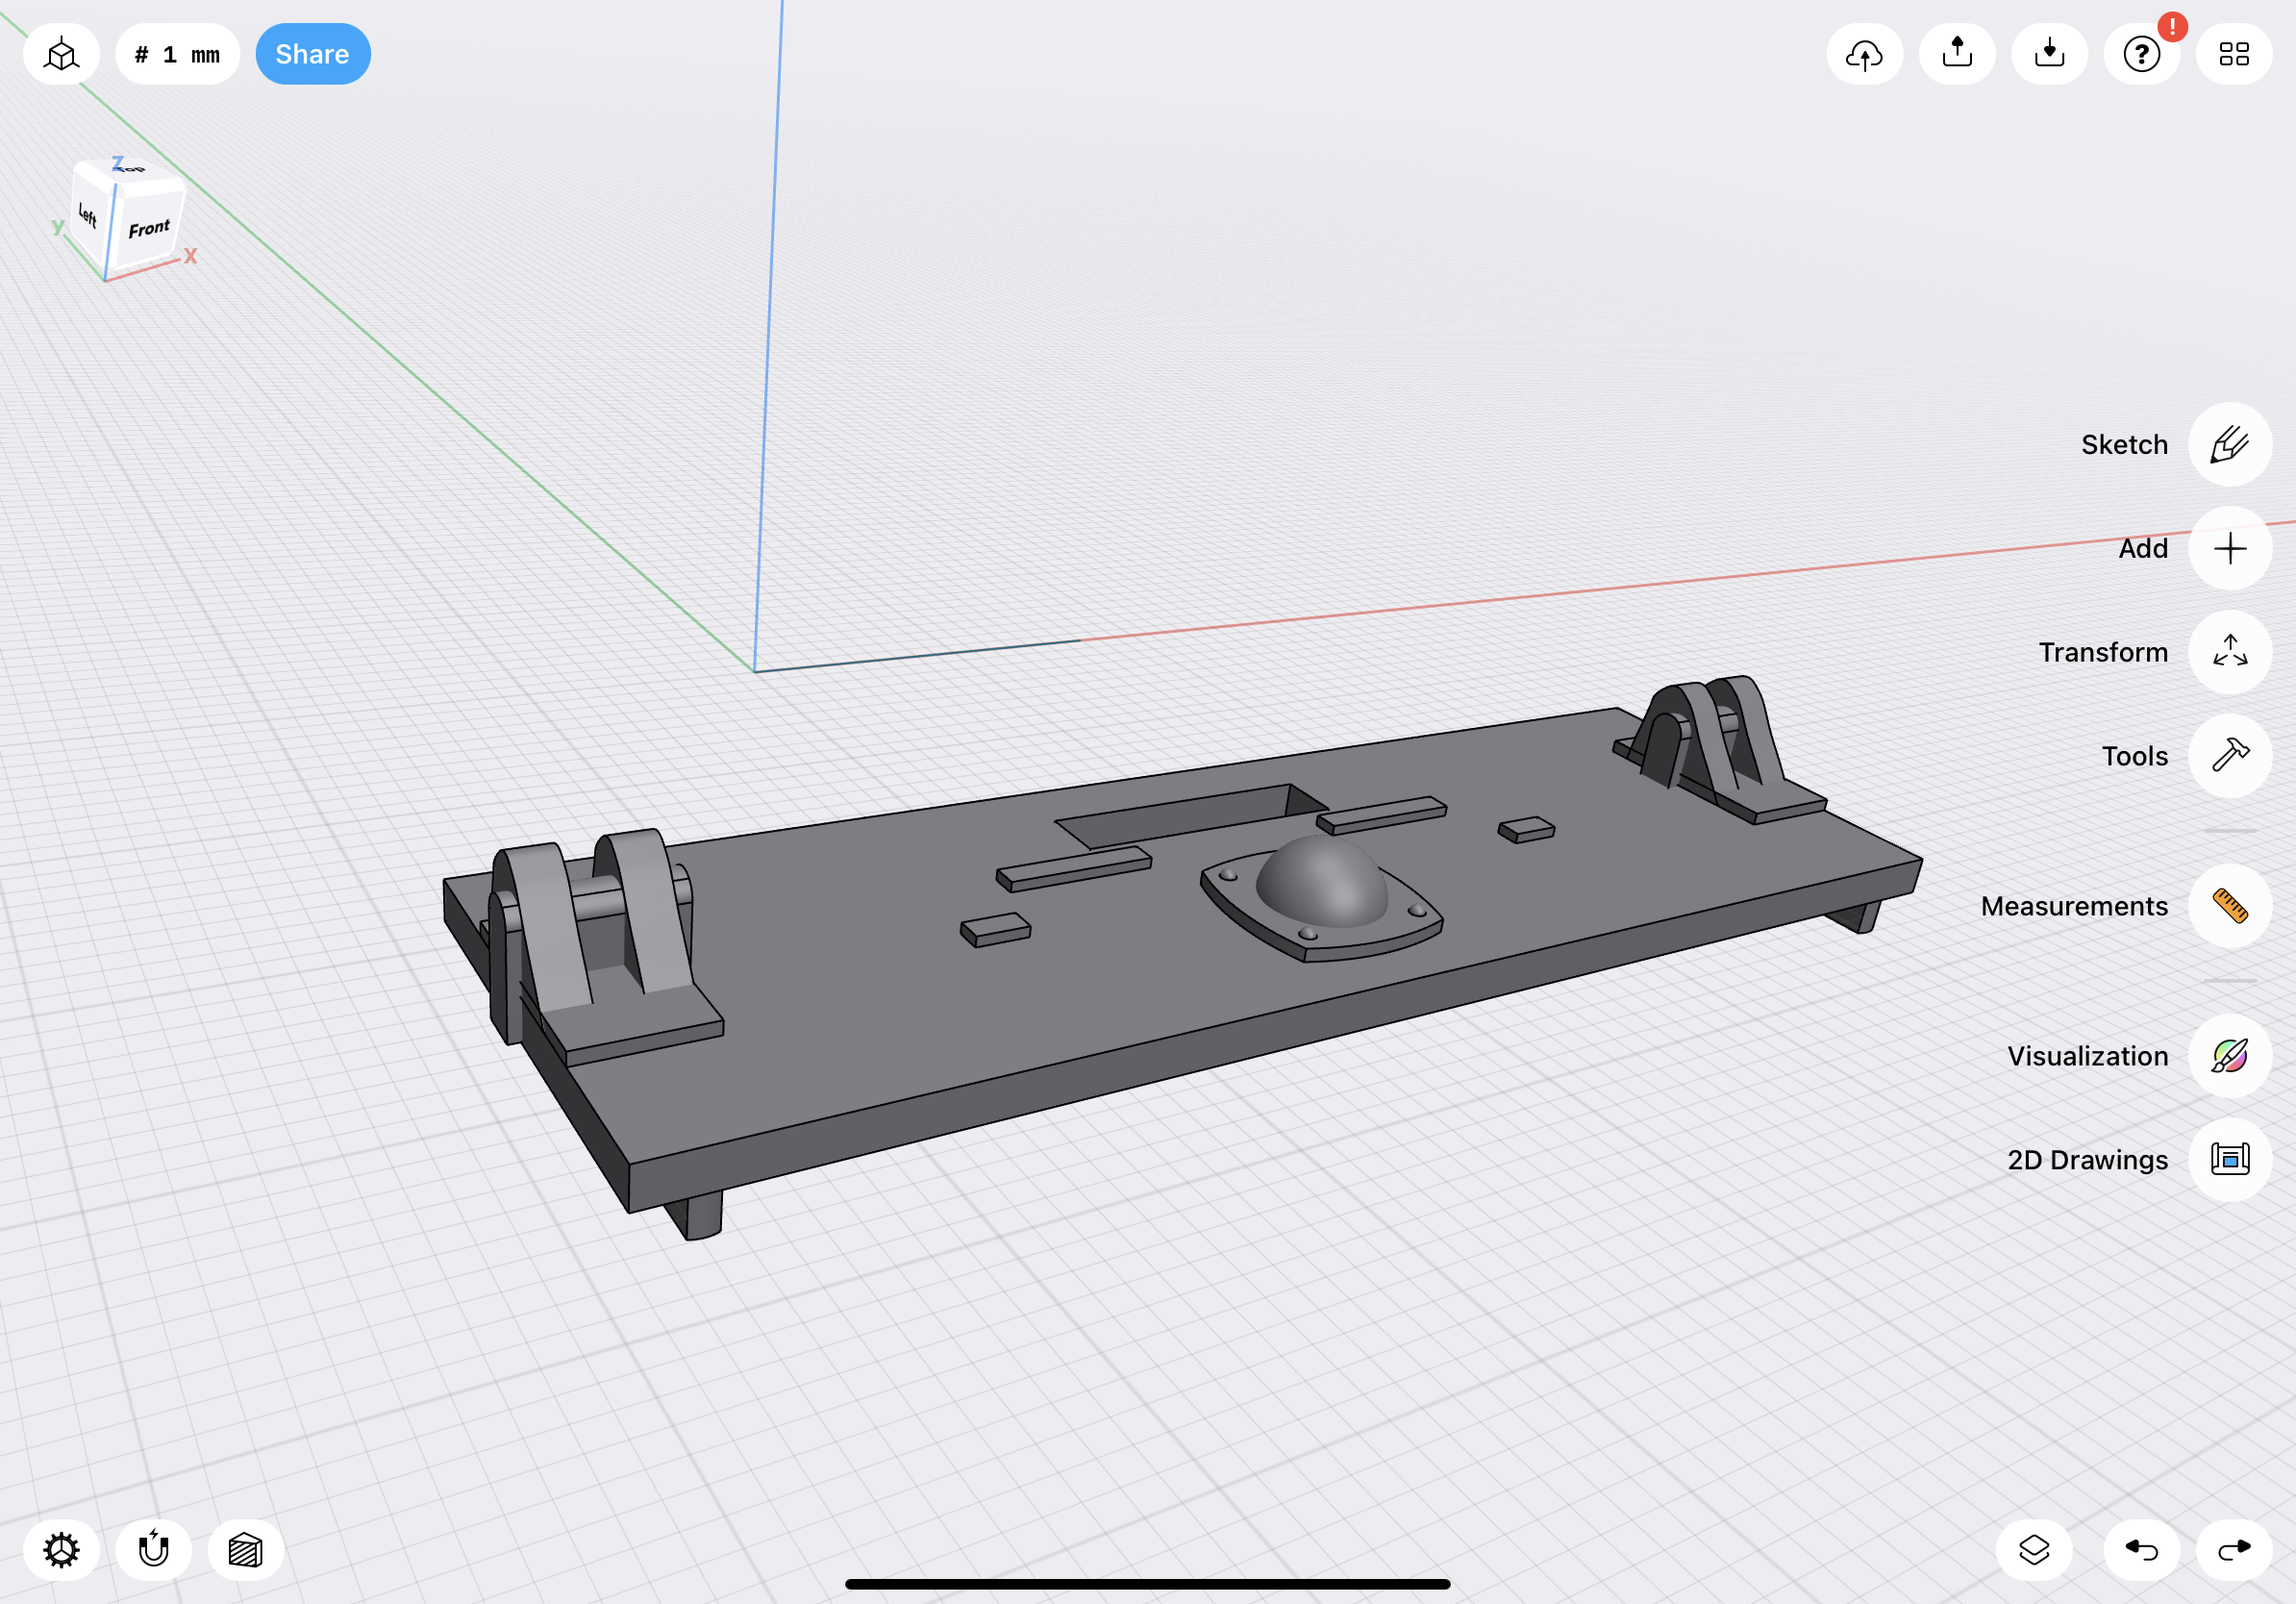
Task: Click the 2D Drawings menu label
Action: tap(2087, 1160)
